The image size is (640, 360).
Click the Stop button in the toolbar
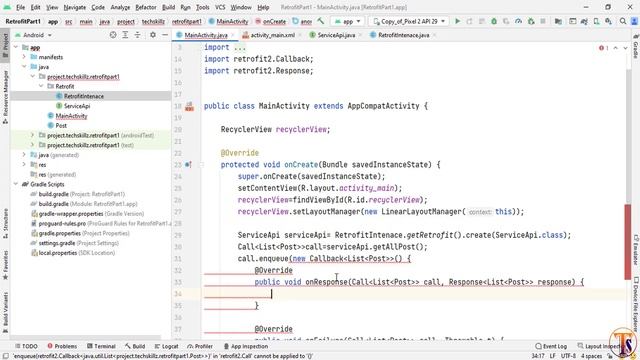543,21
